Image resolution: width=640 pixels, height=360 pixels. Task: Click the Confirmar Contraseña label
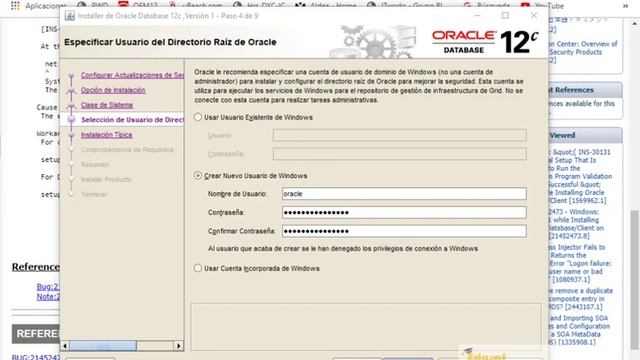(x=242, y=231)
